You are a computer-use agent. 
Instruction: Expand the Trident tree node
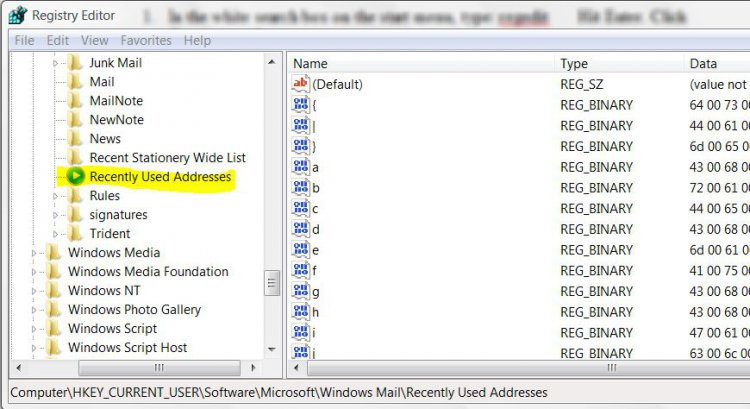click(x=55, y=234)
